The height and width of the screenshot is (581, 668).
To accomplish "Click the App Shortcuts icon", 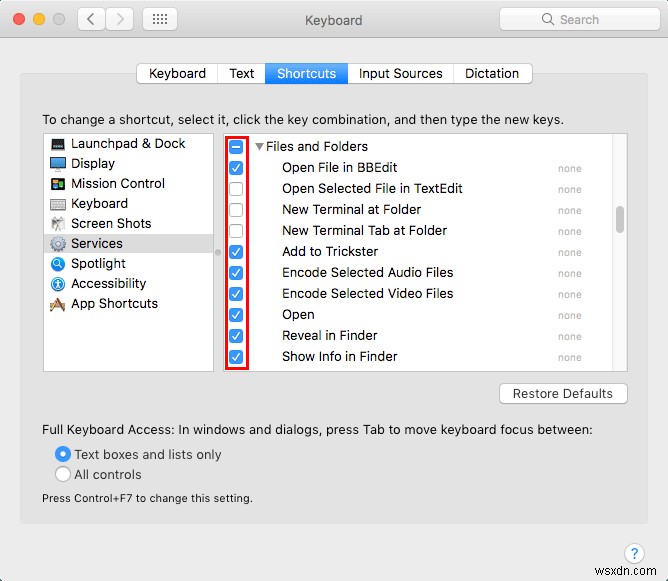I will coord(58,304).
